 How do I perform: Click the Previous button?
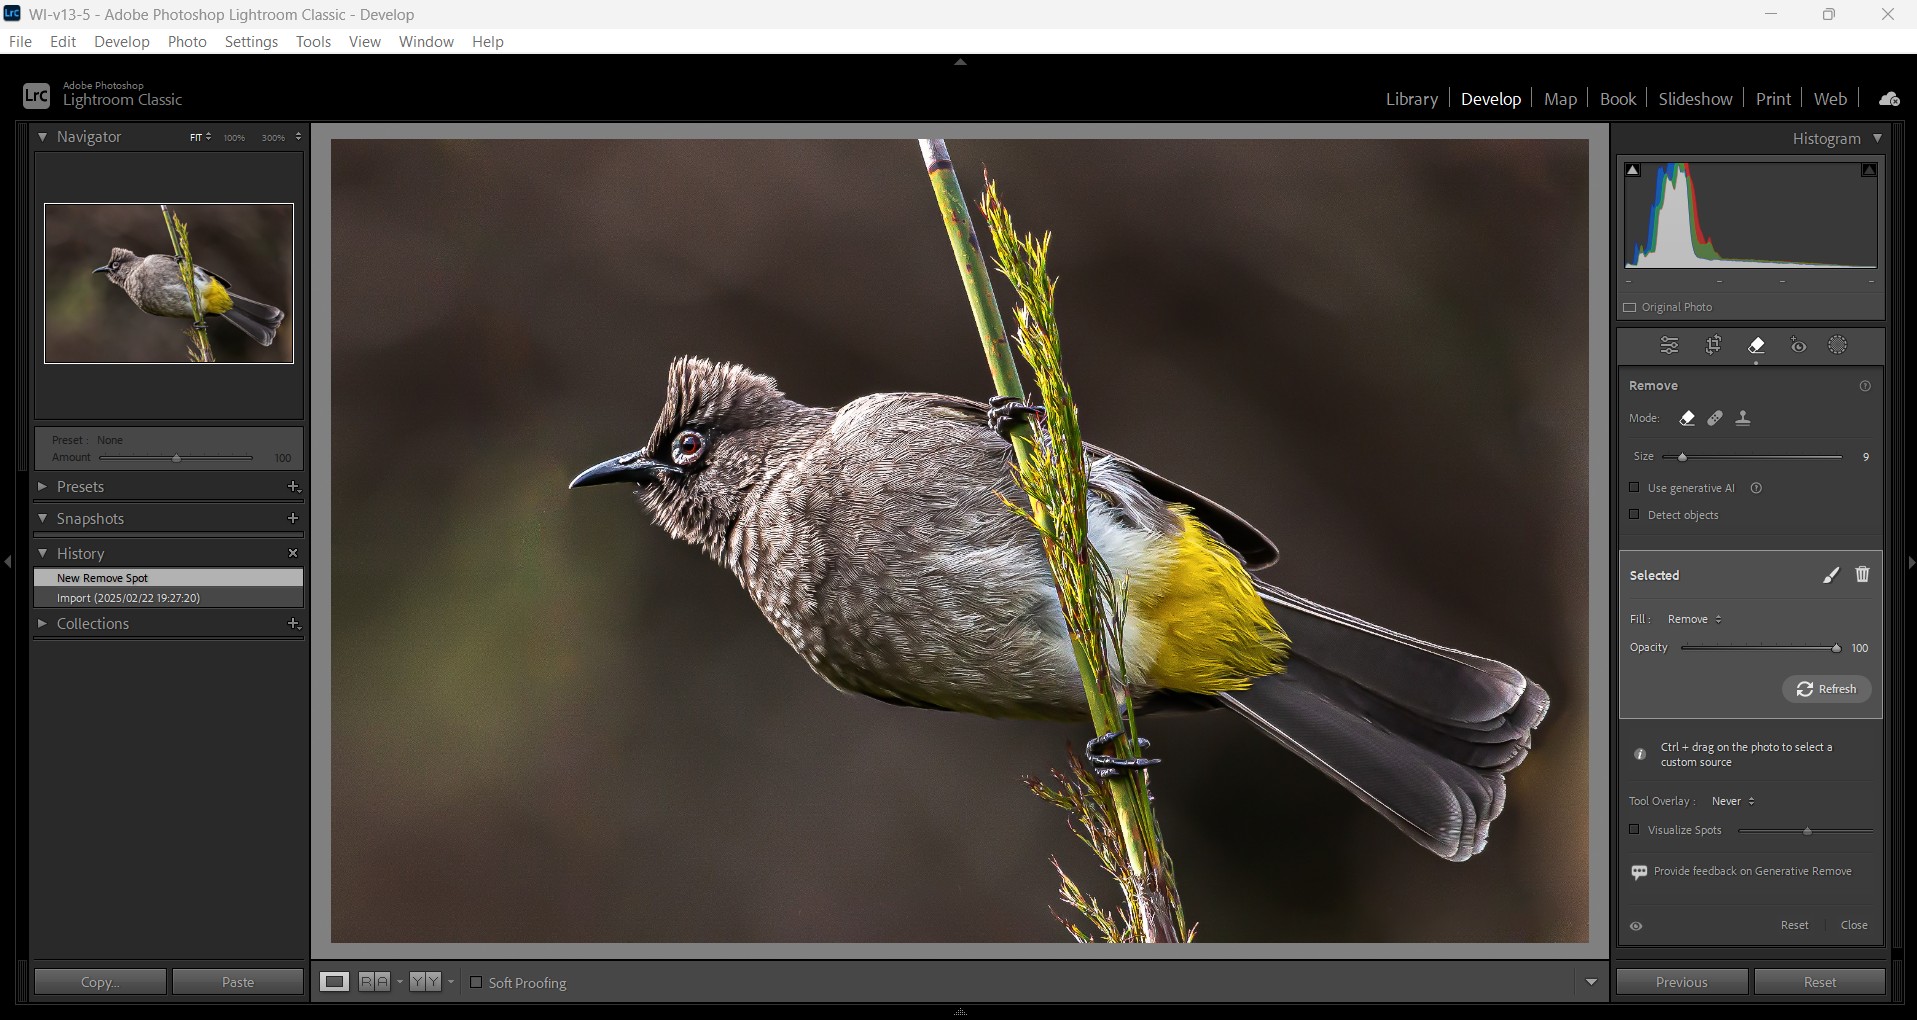(x=1681, y=982)
